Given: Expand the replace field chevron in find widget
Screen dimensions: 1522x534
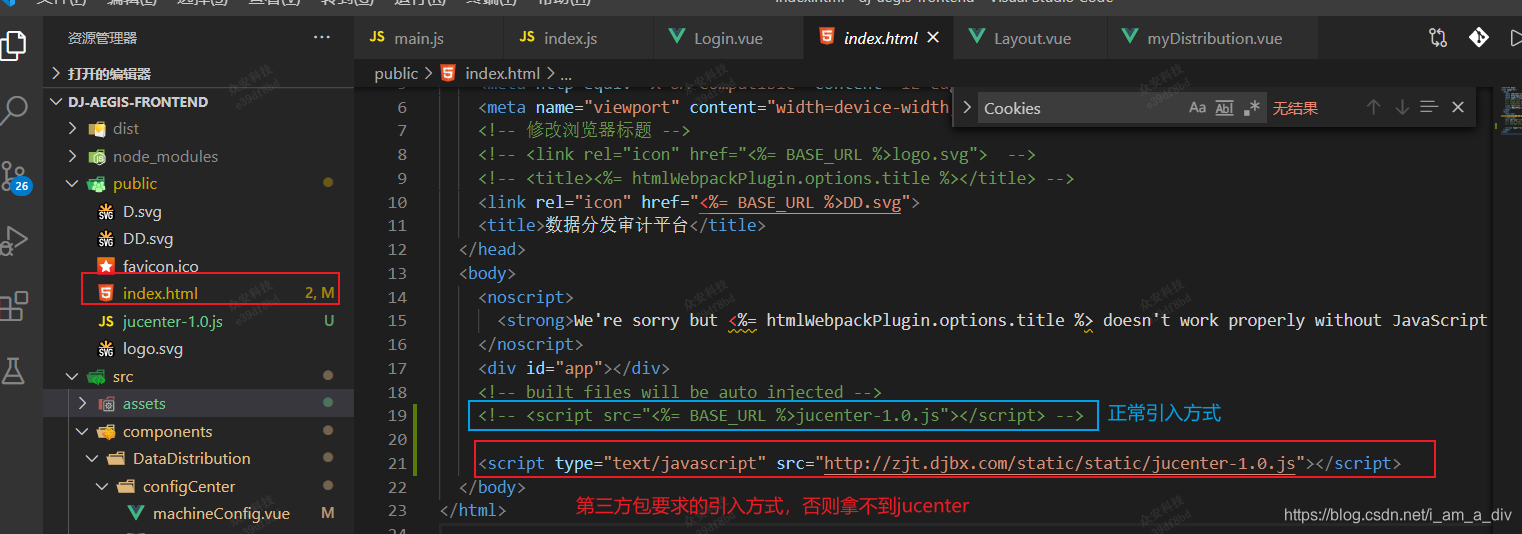Looking at the screenshot, I should click(x=967, y=107).
